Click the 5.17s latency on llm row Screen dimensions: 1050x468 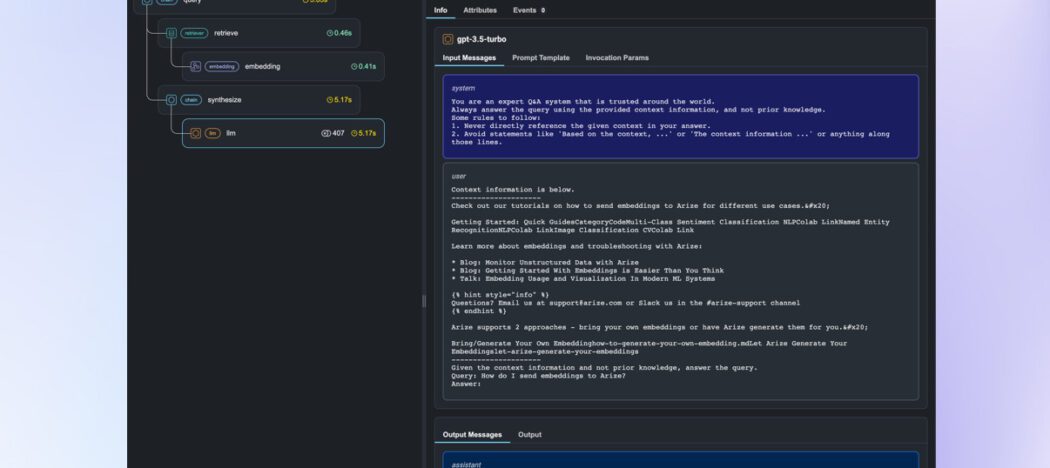[368, 133]
